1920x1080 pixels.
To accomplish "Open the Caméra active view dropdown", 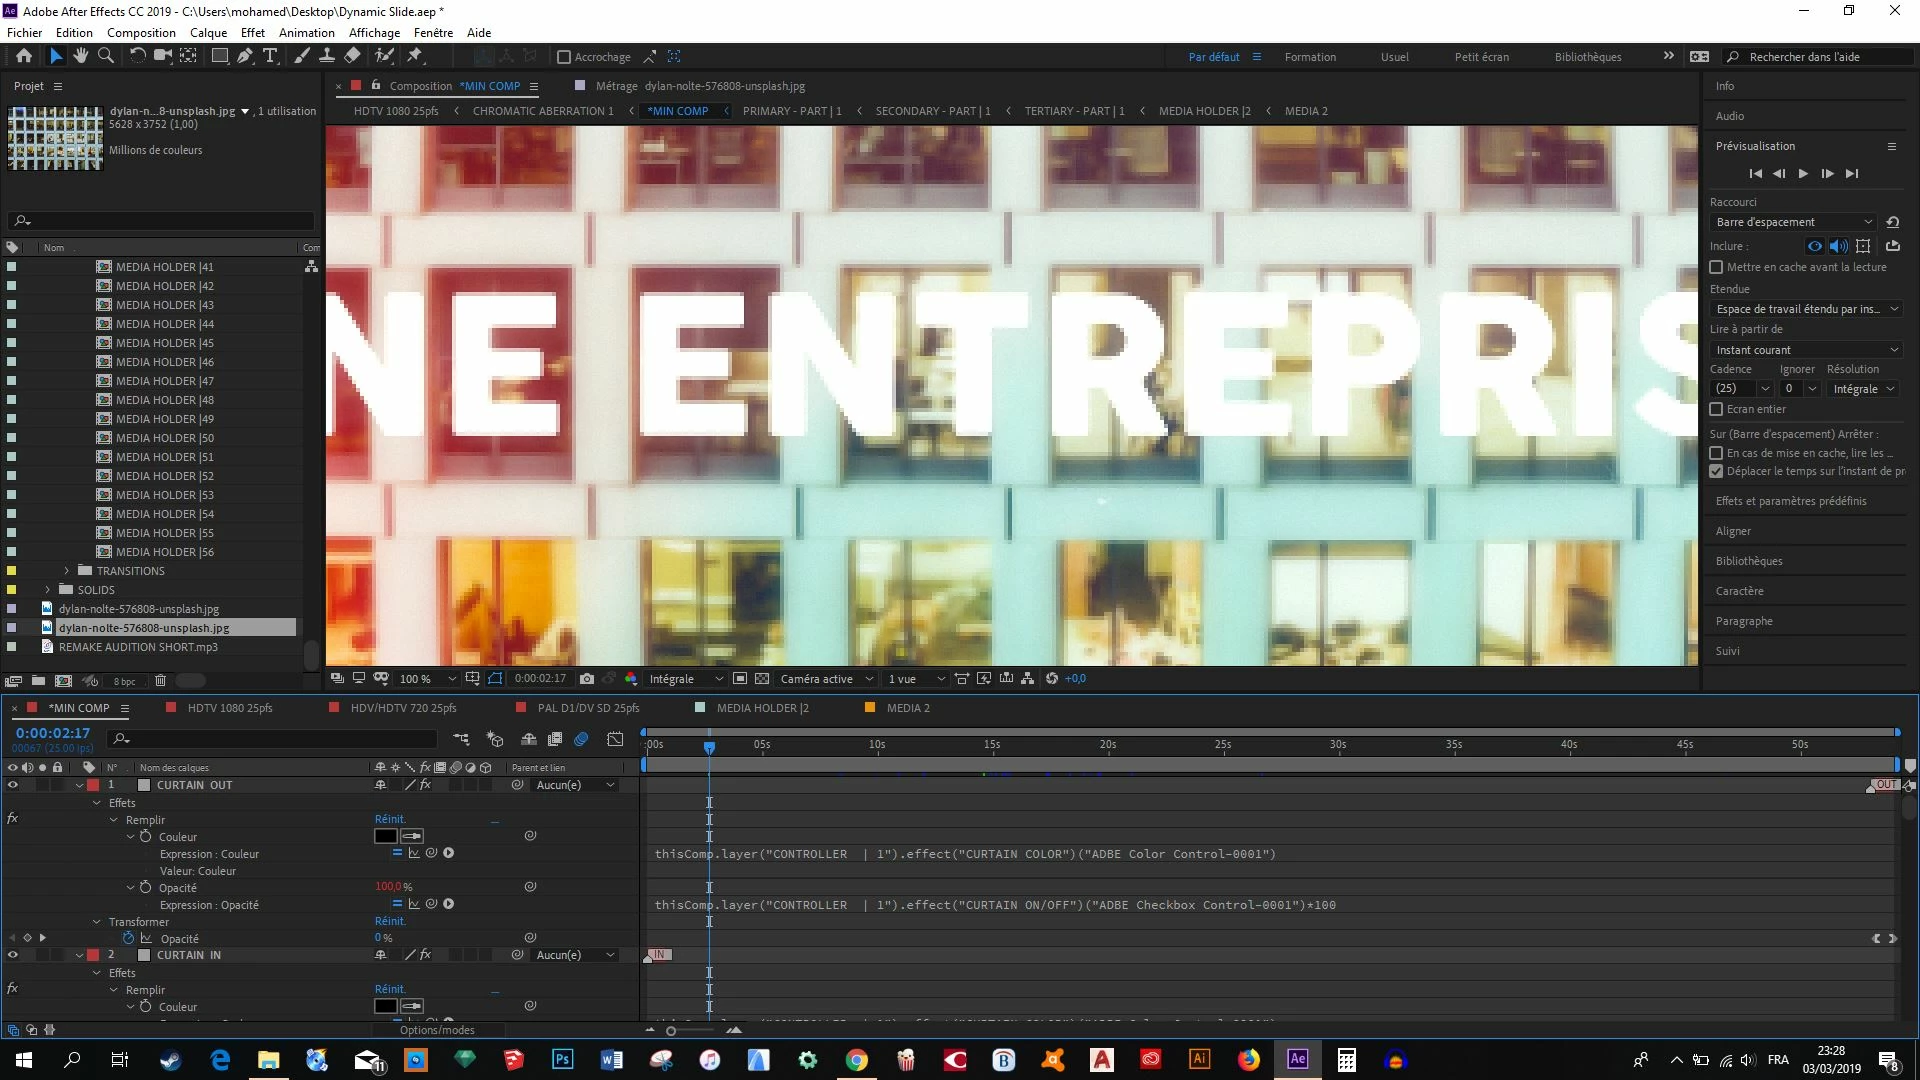I will tap(827, 679).
